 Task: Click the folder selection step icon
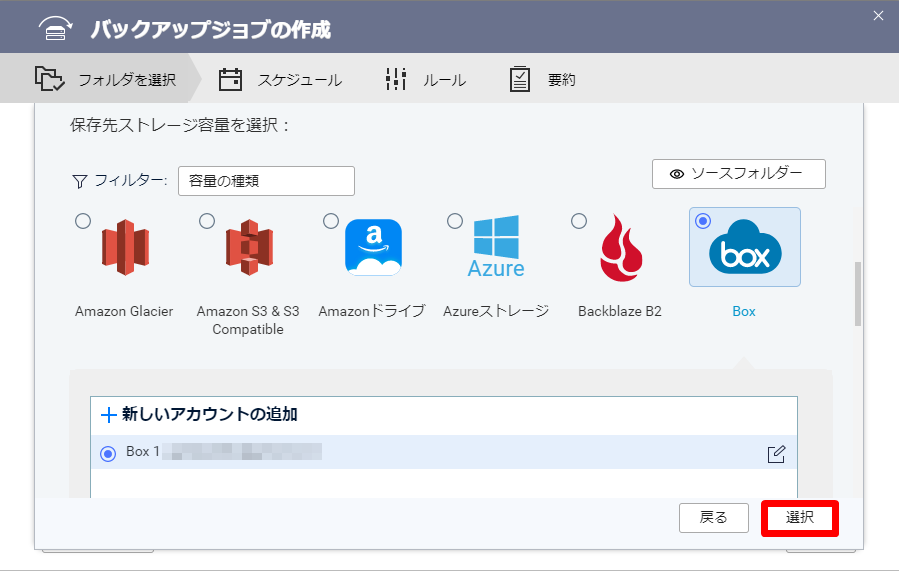tap(49, 79)
